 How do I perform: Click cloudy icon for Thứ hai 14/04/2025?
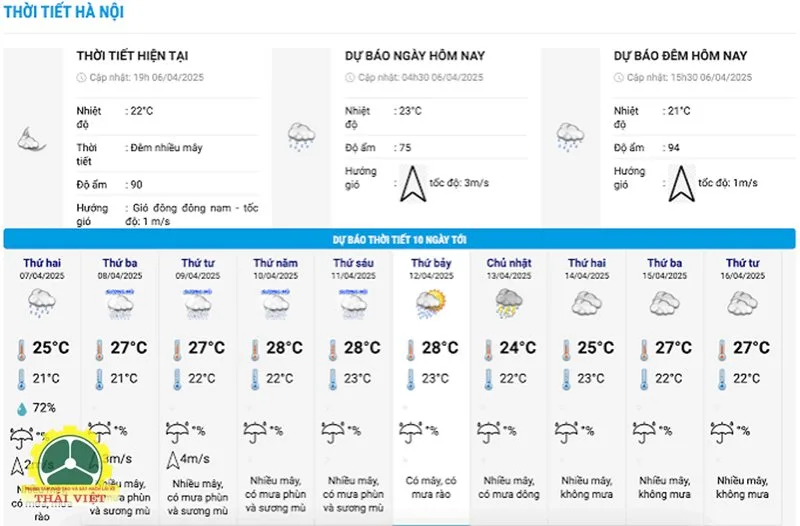(x=587, y=304)
